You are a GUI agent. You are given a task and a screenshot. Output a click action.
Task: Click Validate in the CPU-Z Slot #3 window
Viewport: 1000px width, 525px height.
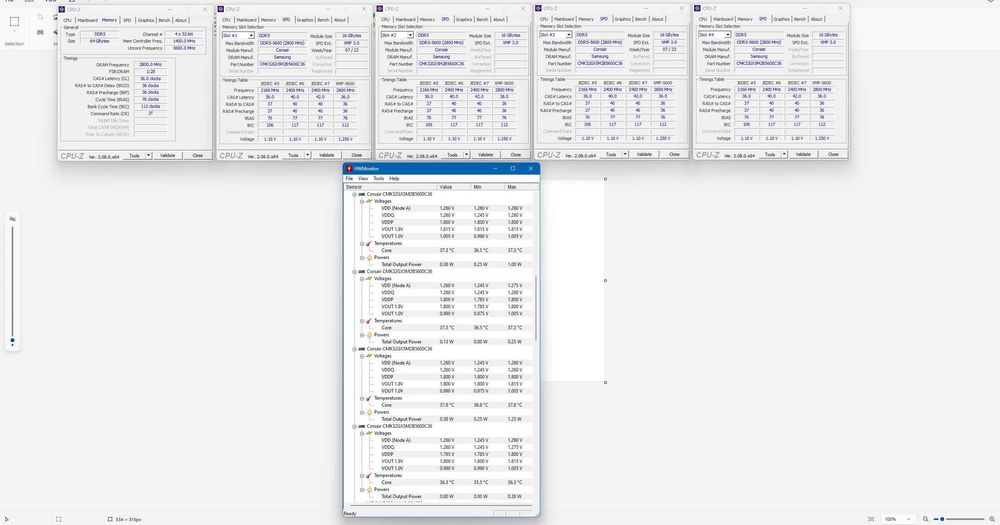[x=644, y=154]
